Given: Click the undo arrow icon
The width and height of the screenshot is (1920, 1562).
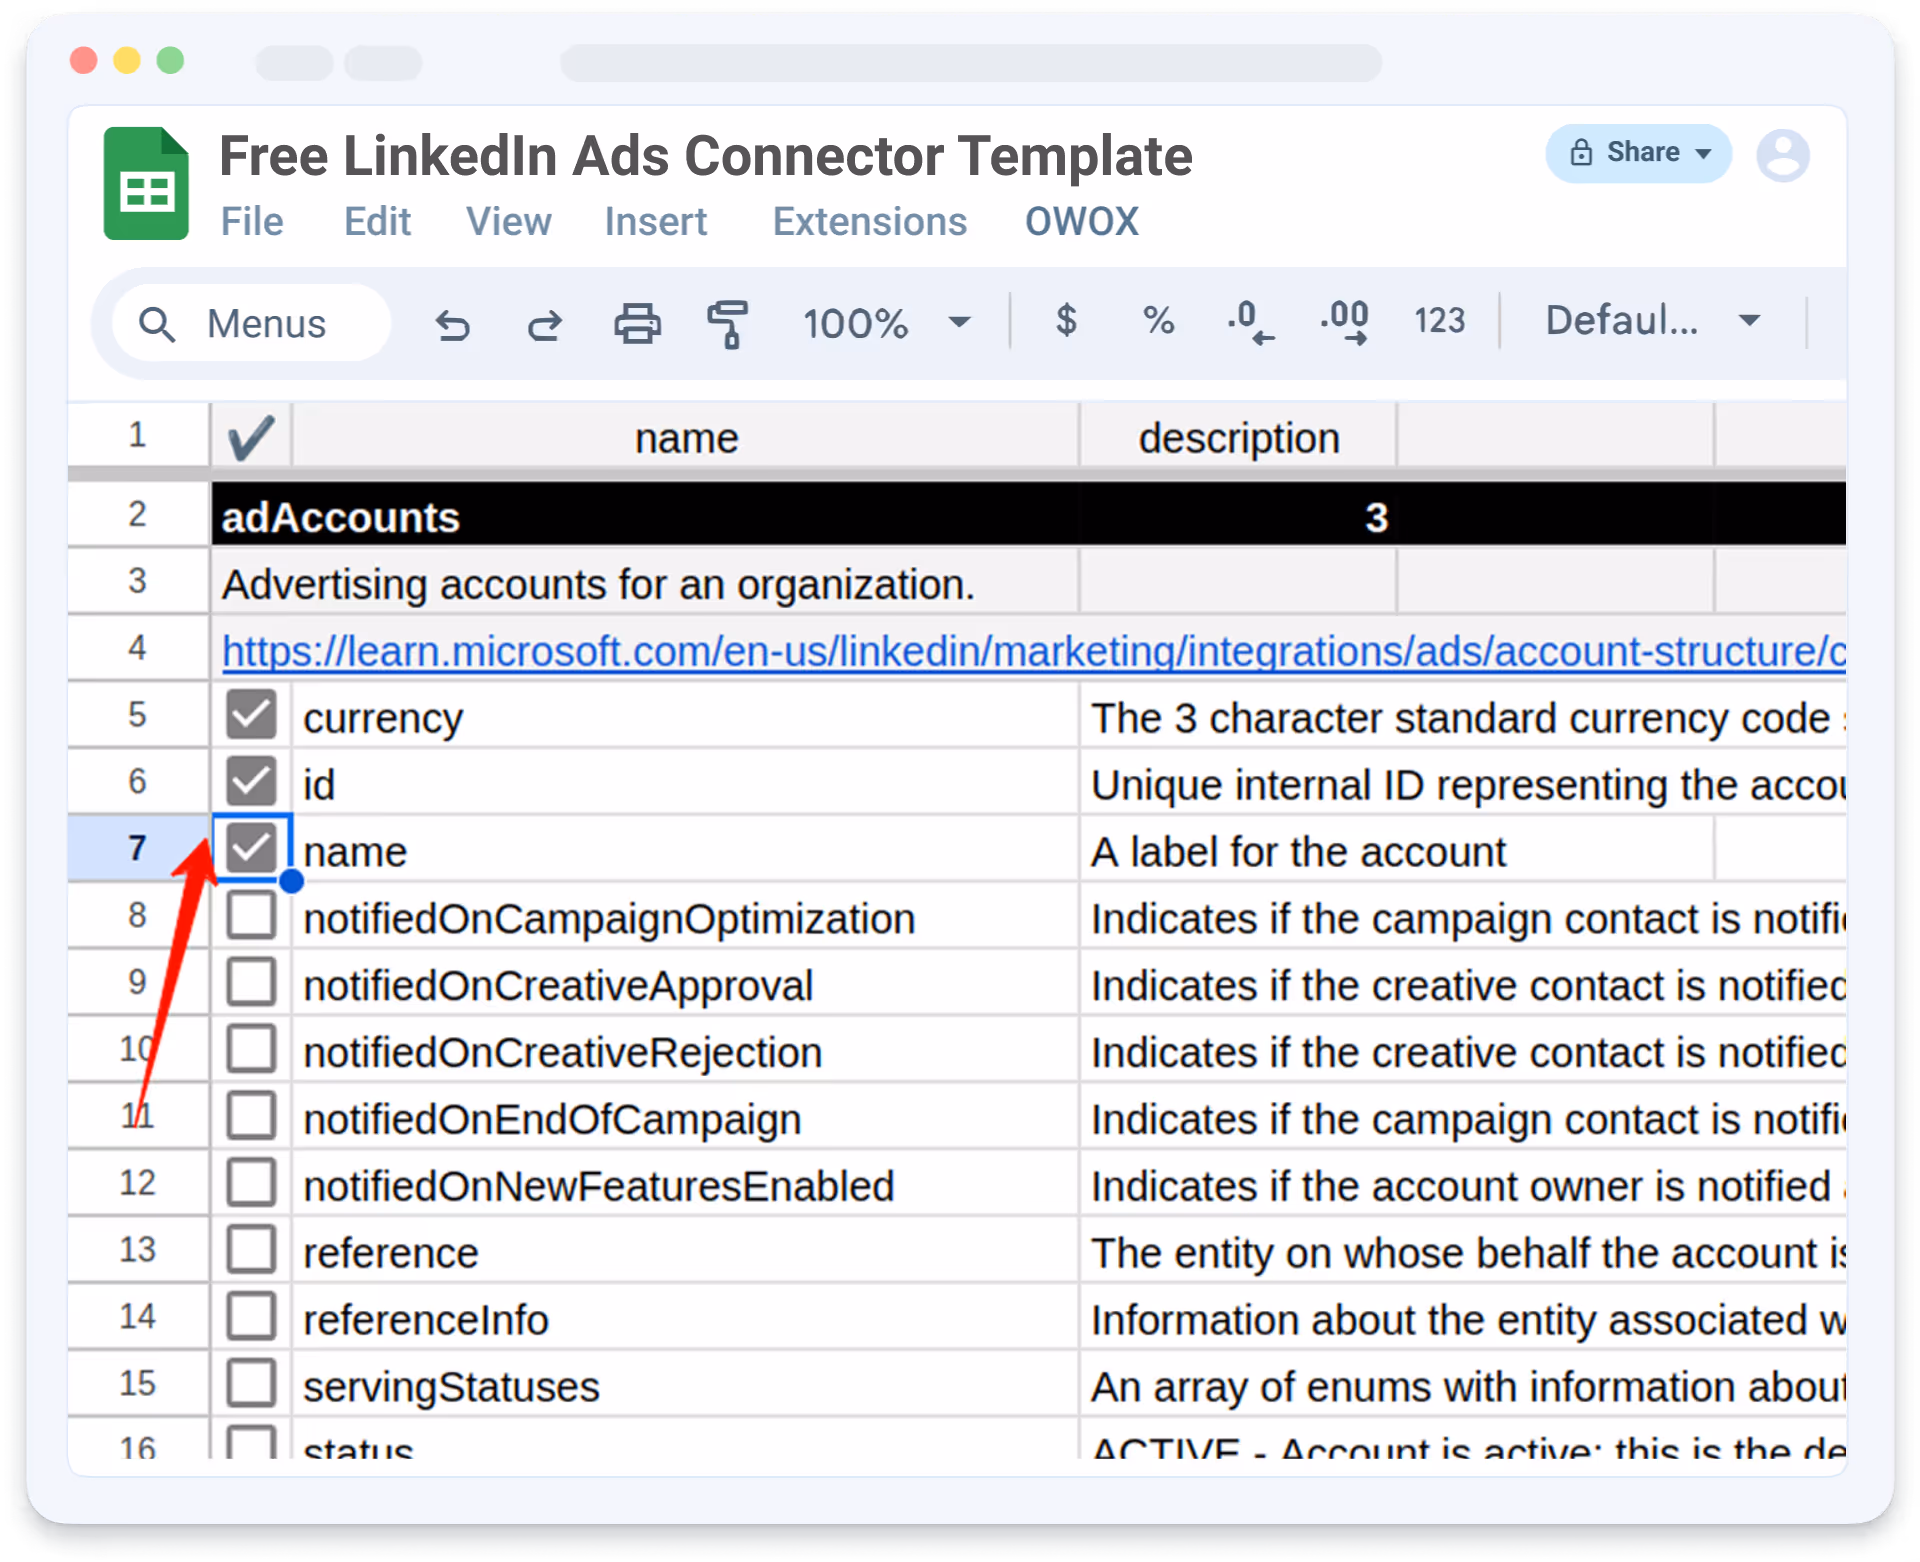Looking at the screenshot, I should [452, 324].
